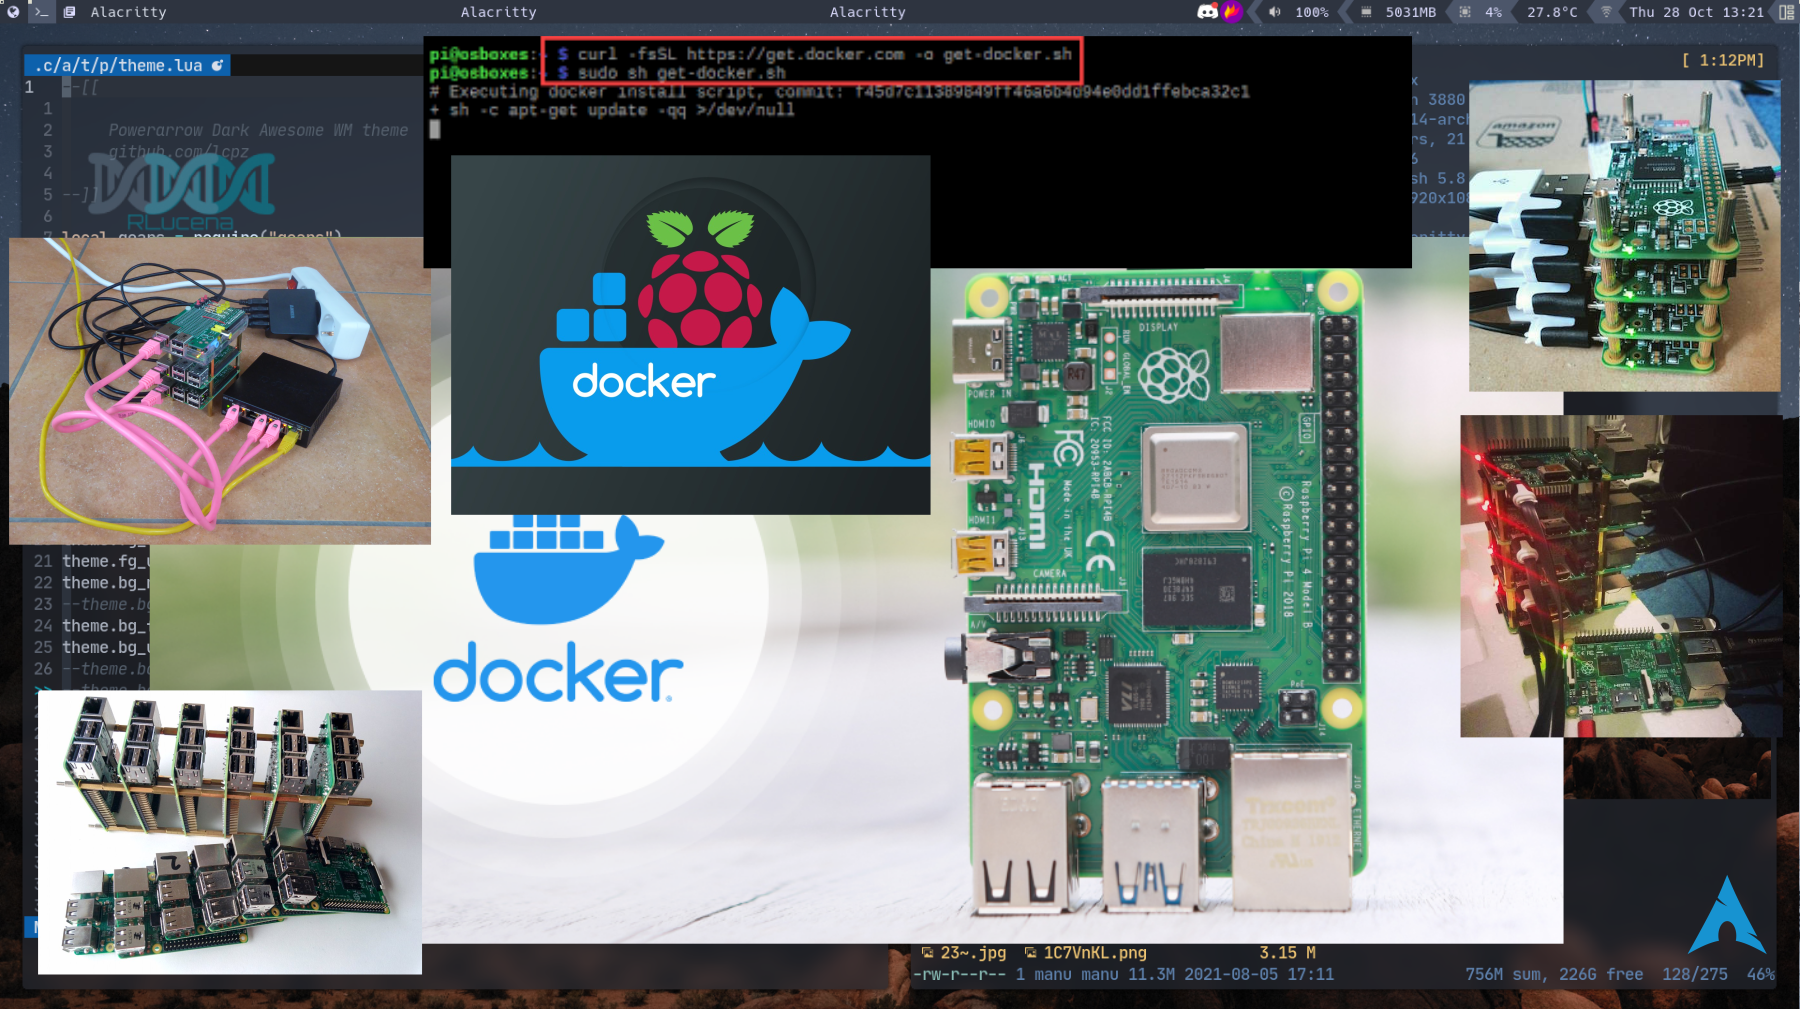
Task: Click the Wi-Fi network icon
Action: [x=1607, y=12]
